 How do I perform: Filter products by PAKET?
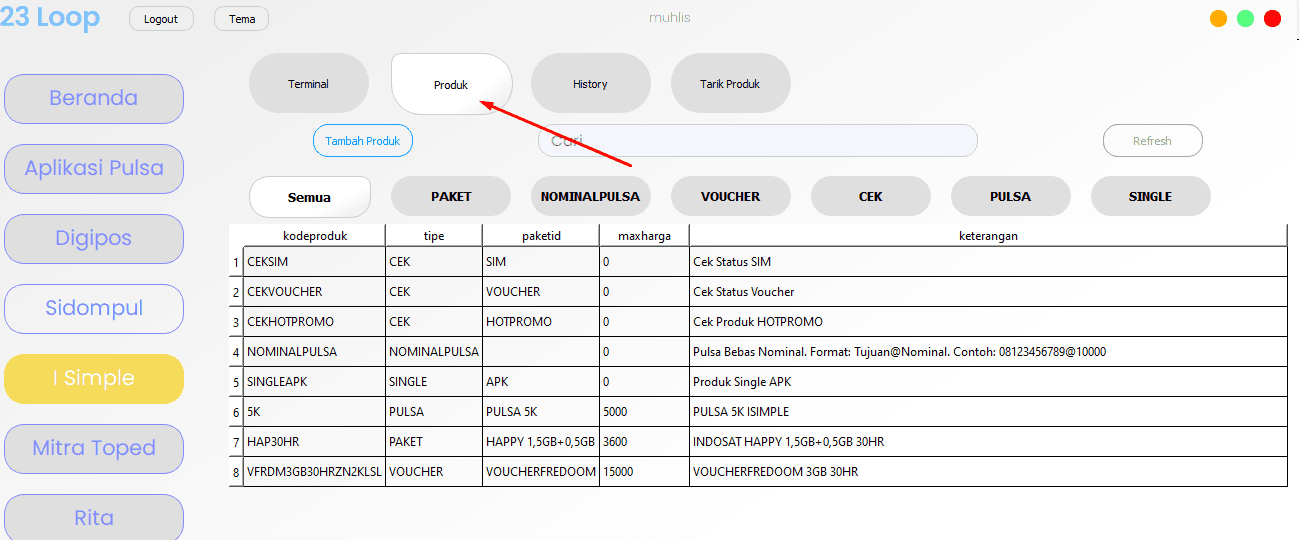(451, 197)
